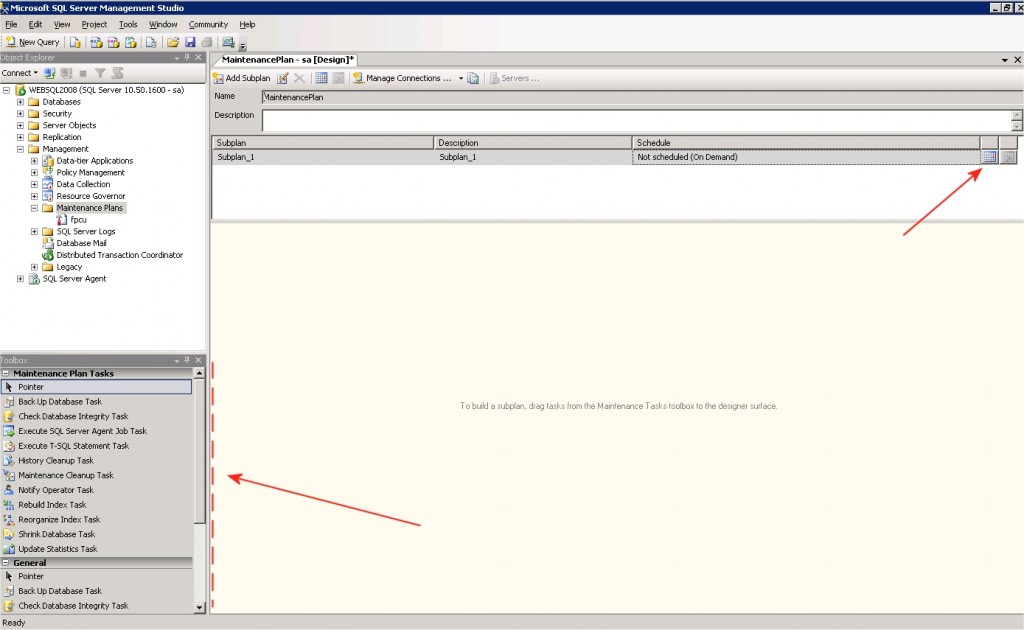The height and width of the screenshot is (630, 1024).
Task: Select the Policy Management node
Action: 90,172
